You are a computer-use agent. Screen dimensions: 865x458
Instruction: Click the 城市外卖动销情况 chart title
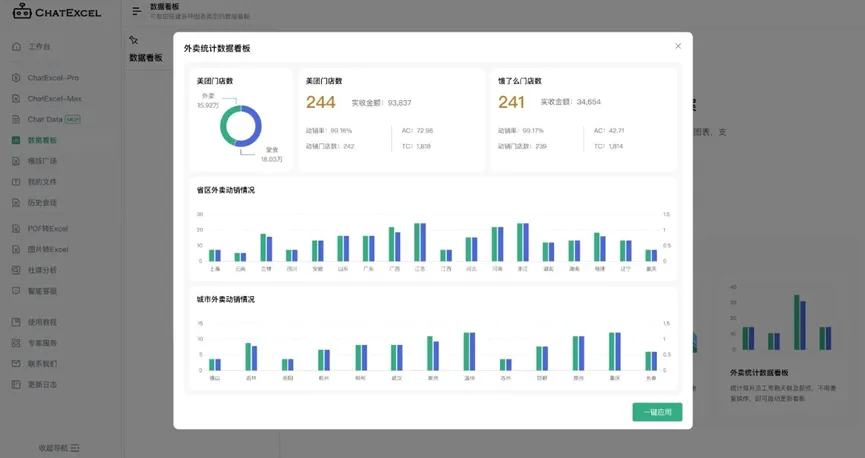point(226,300)
